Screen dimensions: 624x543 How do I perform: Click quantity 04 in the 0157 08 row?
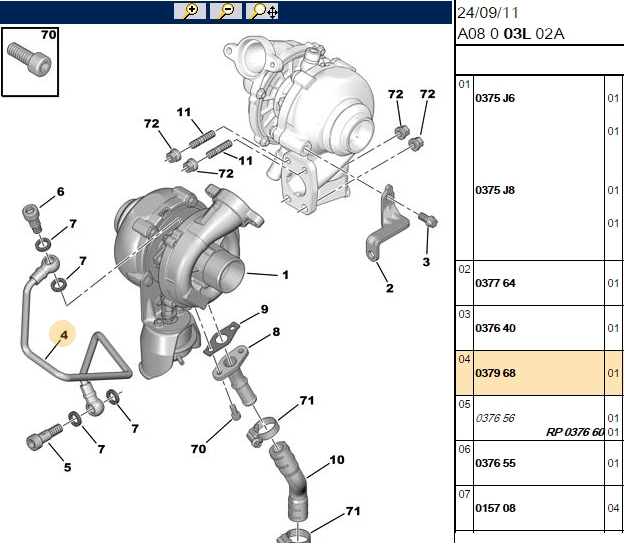coord(613,508)
